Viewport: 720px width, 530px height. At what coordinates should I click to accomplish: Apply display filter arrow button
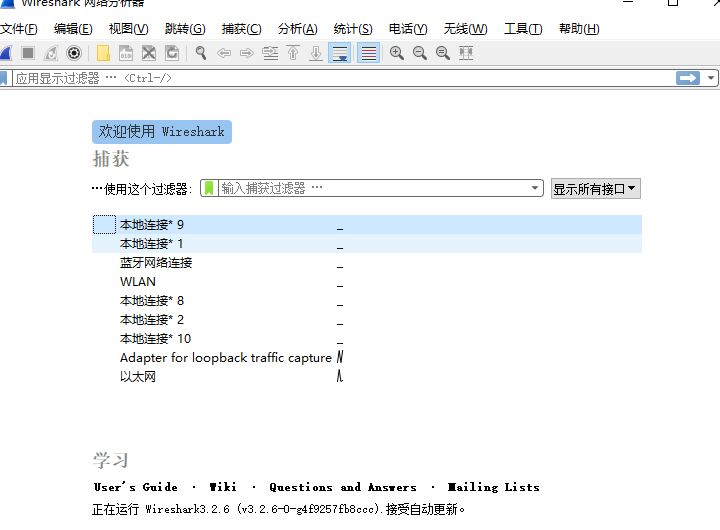coord(688,78)
